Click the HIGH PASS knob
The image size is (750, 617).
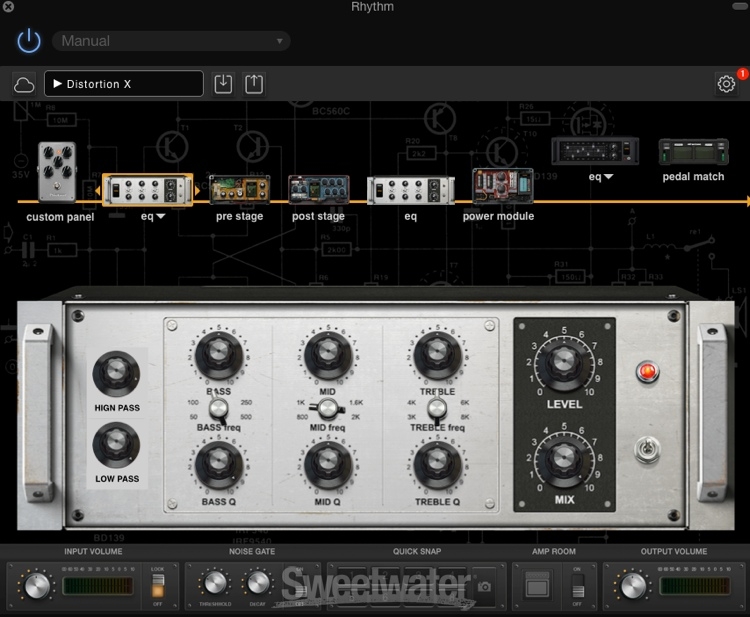(x=116, y=374)
